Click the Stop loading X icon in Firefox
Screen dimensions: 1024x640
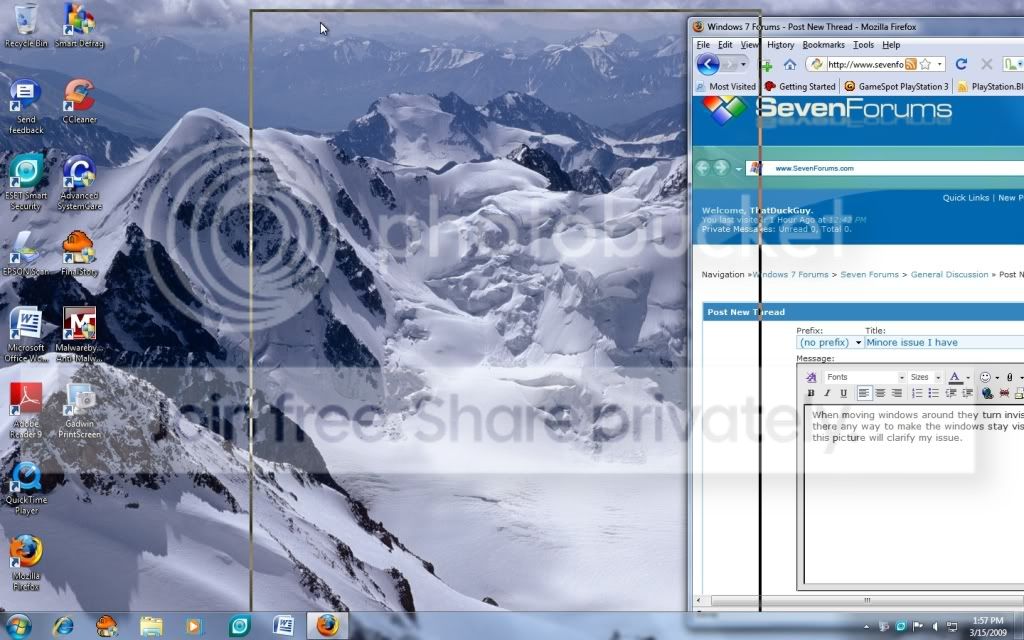[987, 64]
